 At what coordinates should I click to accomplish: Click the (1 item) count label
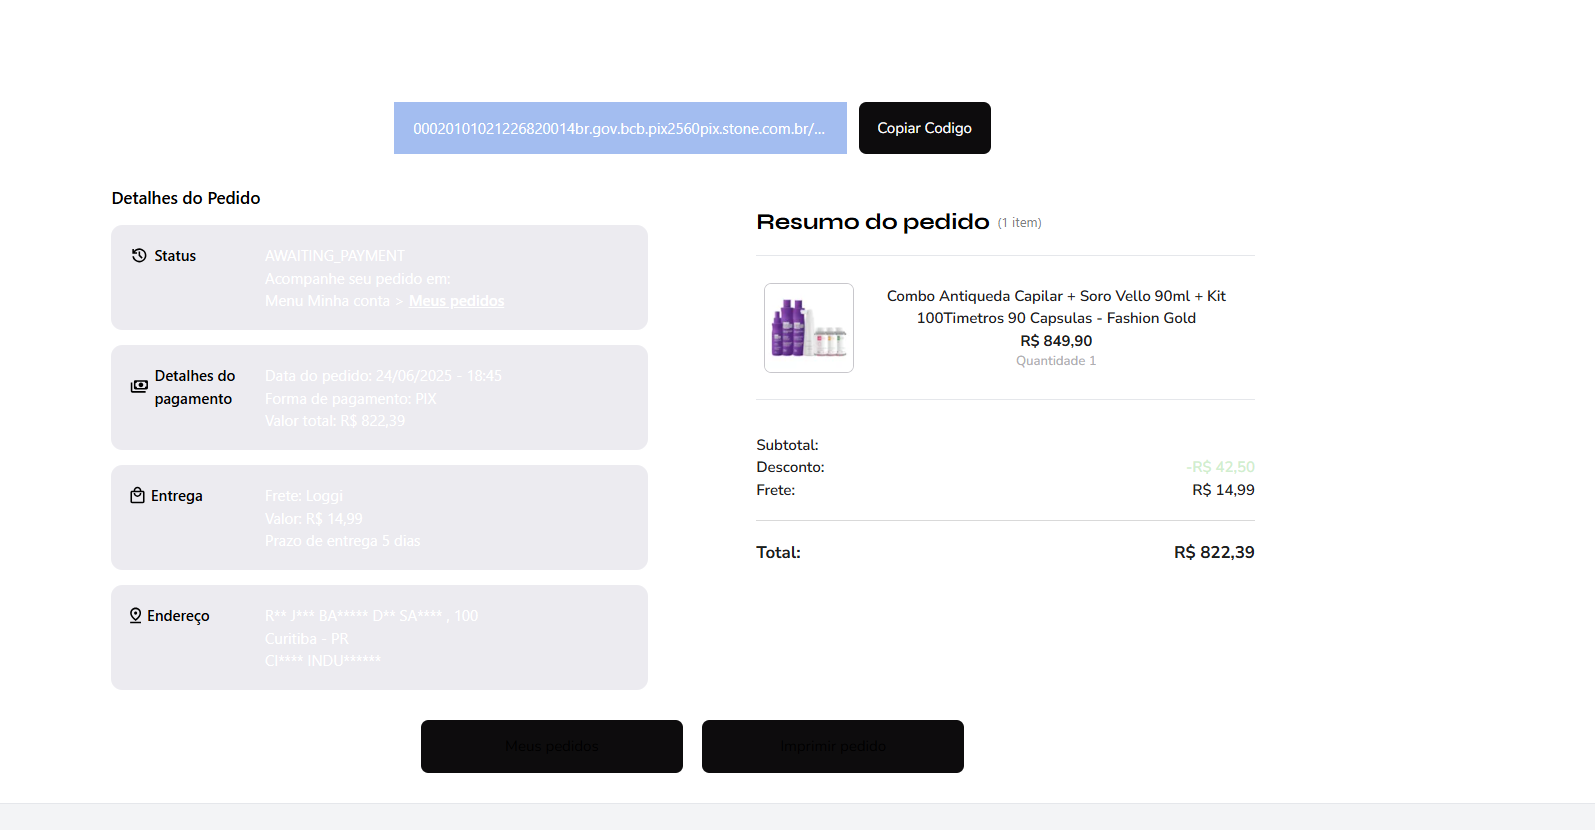tap(1019, 223)
